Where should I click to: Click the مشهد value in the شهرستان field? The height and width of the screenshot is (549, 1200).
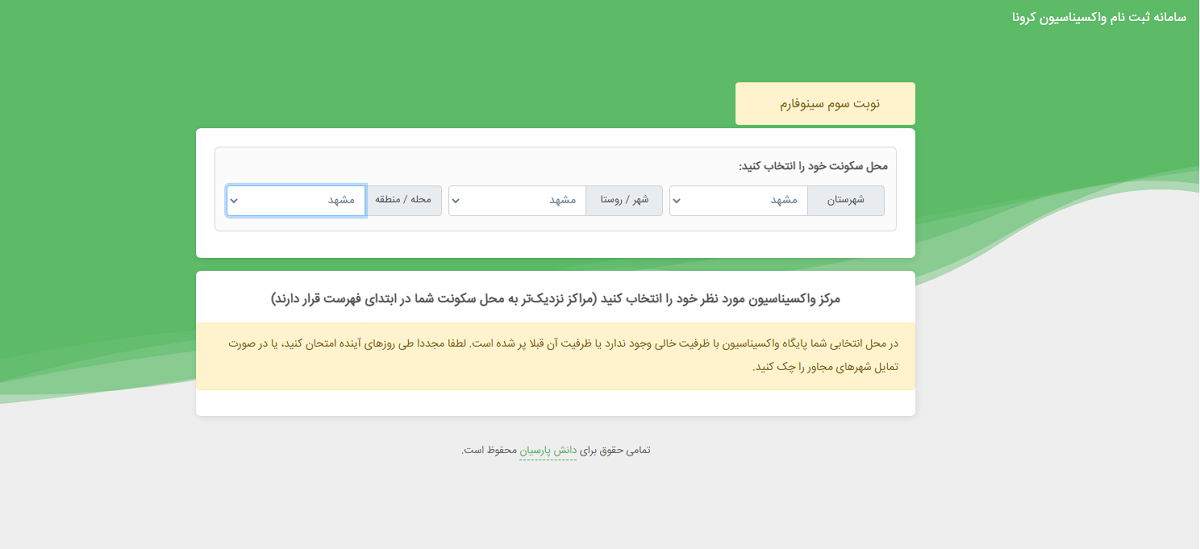[x=785, y=200]
